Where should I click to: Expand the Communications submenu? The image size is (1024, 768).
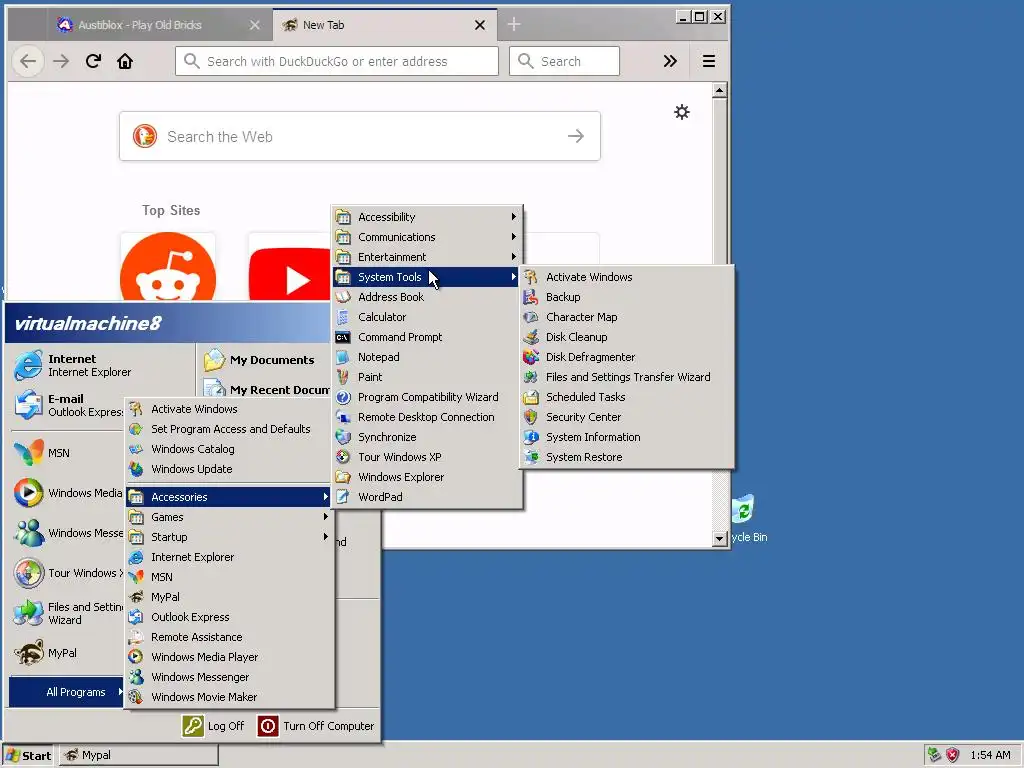(428, 237)
